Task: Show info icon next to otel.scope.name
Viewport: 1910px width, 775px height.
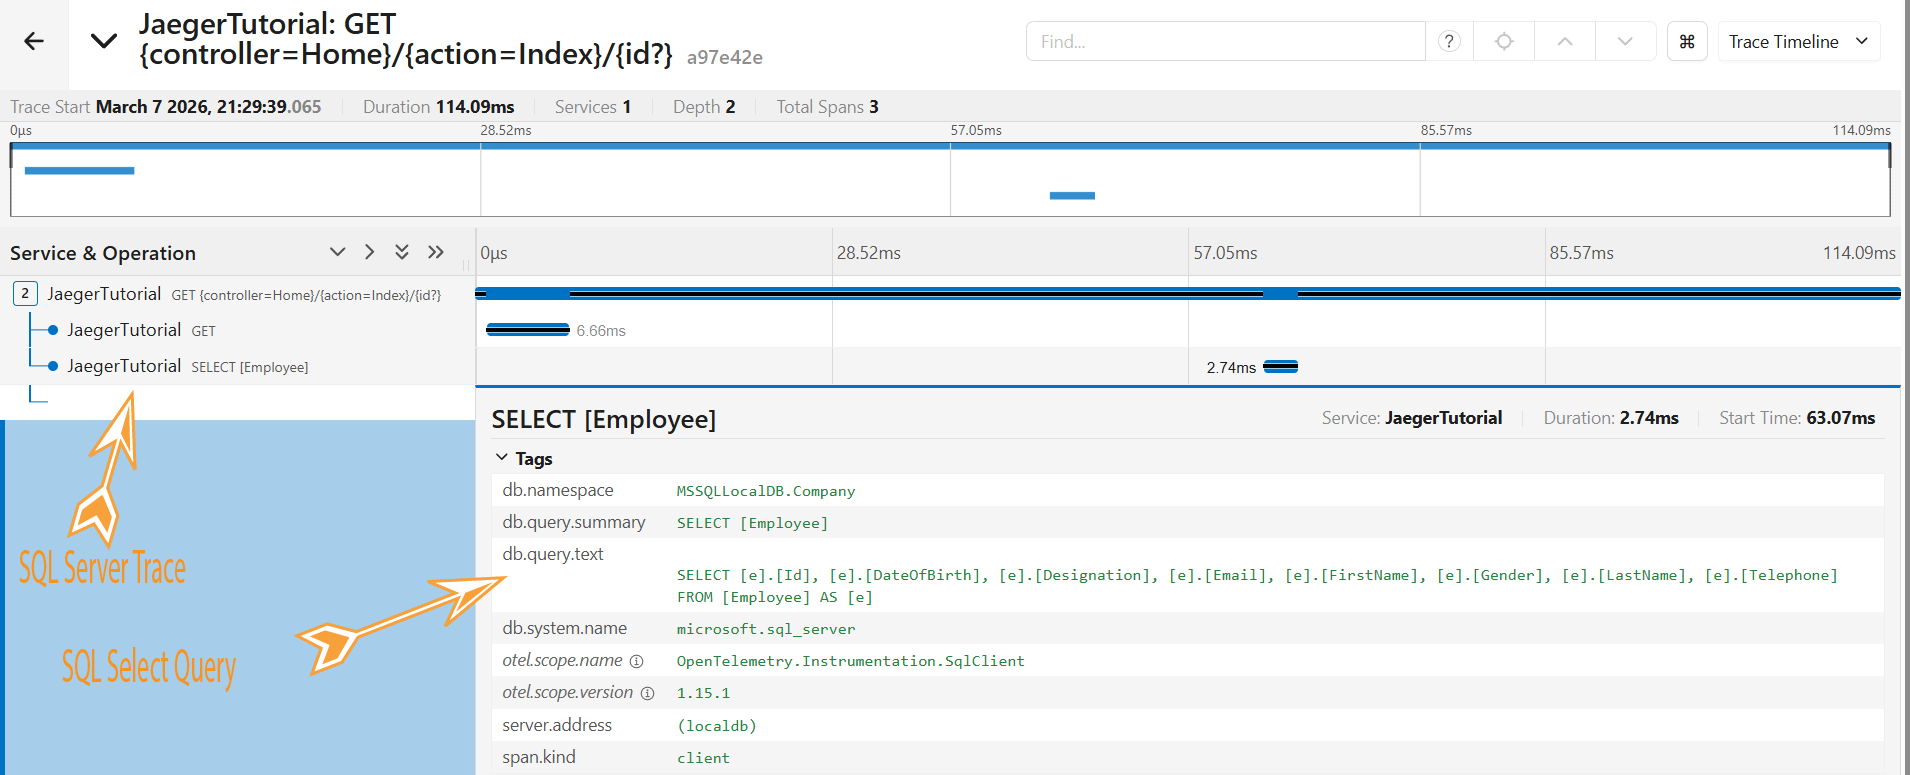Action: 637,661
